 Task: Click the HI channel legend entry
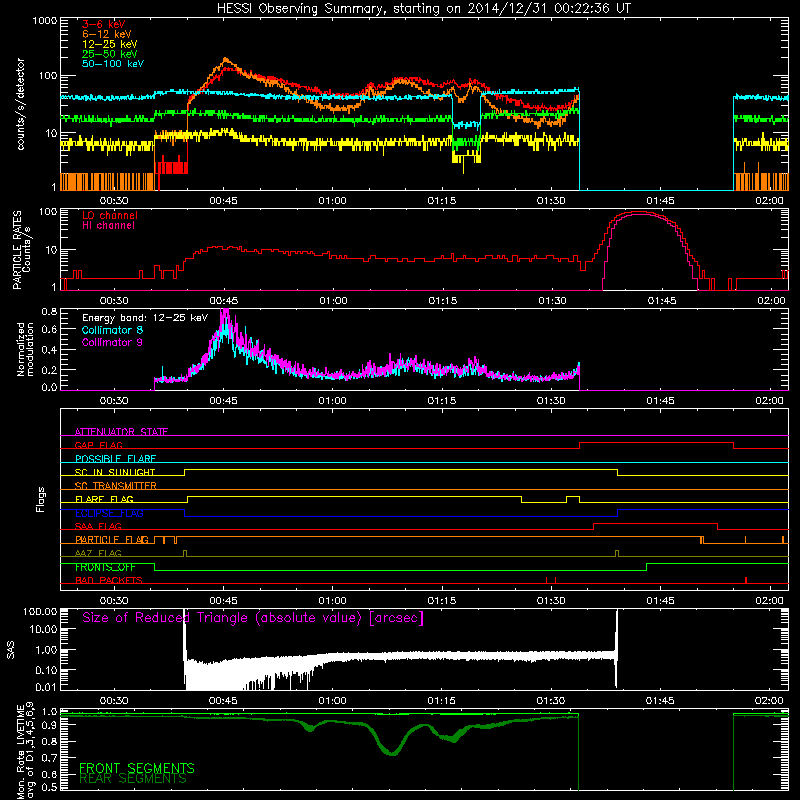tap(109, 226)
